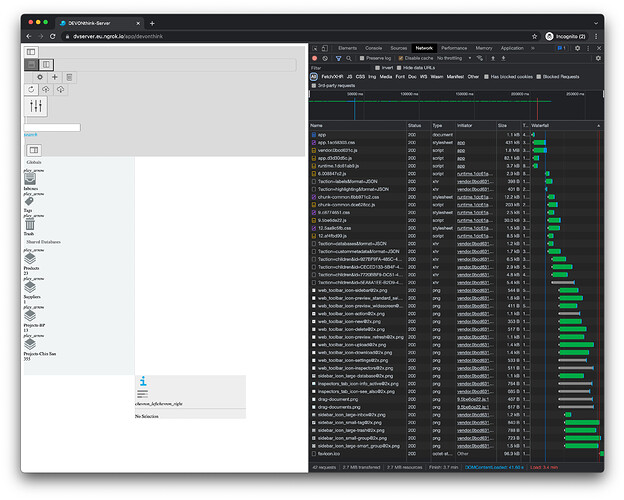Click the plus icon to add item
This screenshot has height=500, width=624.
[54, 77]
